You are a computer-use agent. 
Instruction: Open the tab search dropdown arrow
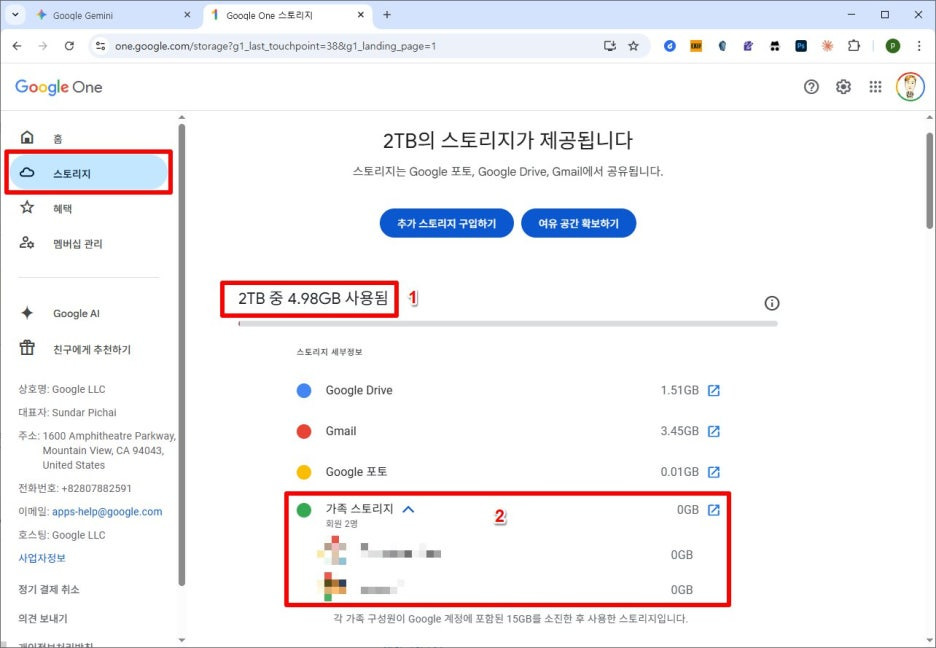point(15,15)
